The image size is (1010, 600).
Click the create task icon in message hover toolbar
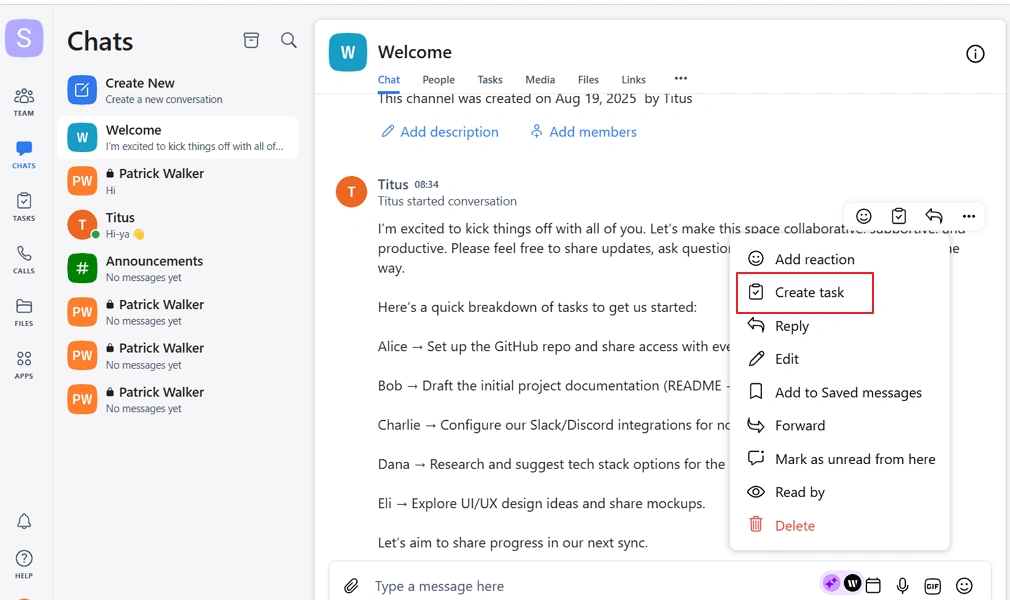point(899,216)
